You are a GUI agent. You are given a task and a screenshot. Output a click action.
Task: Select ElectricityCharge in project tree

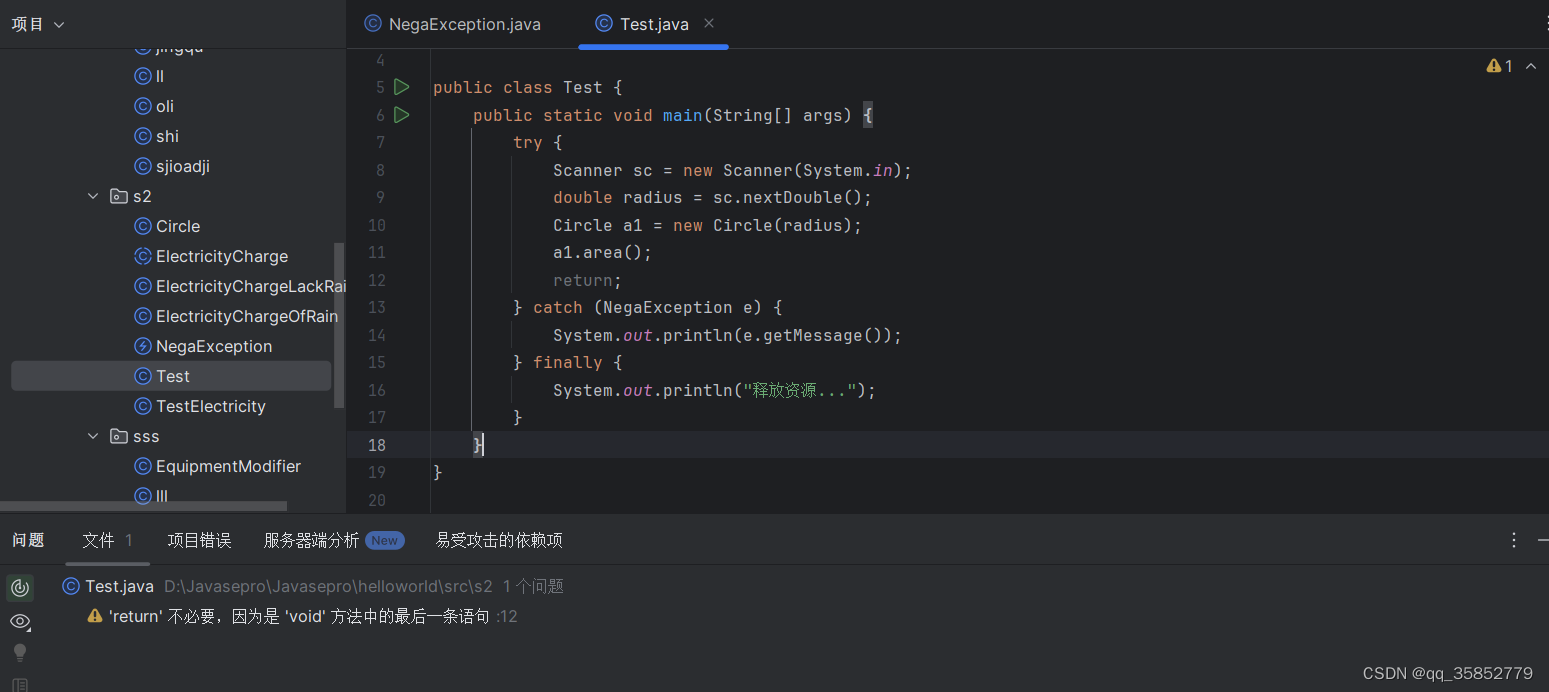pos(222,256)
